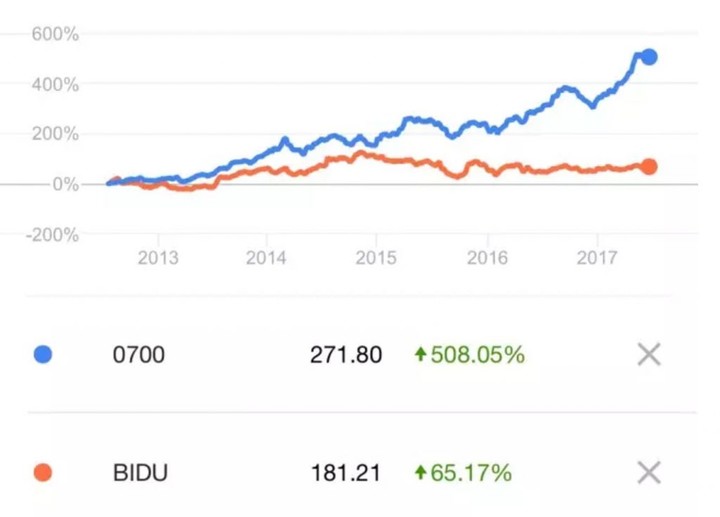The width and height of the screenshot is (720, 517).
Task: Click the blue 0700 legend dot
Action: point(43,354)
